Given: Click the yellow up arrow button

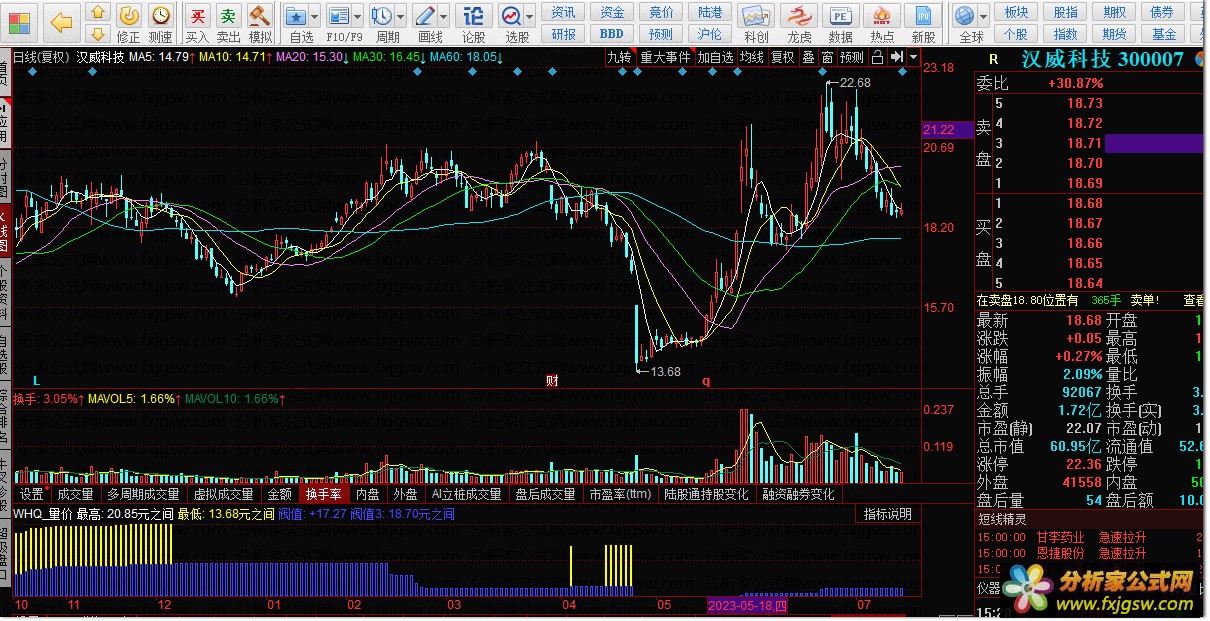Looking at the screenshot, I should point(97,13).
